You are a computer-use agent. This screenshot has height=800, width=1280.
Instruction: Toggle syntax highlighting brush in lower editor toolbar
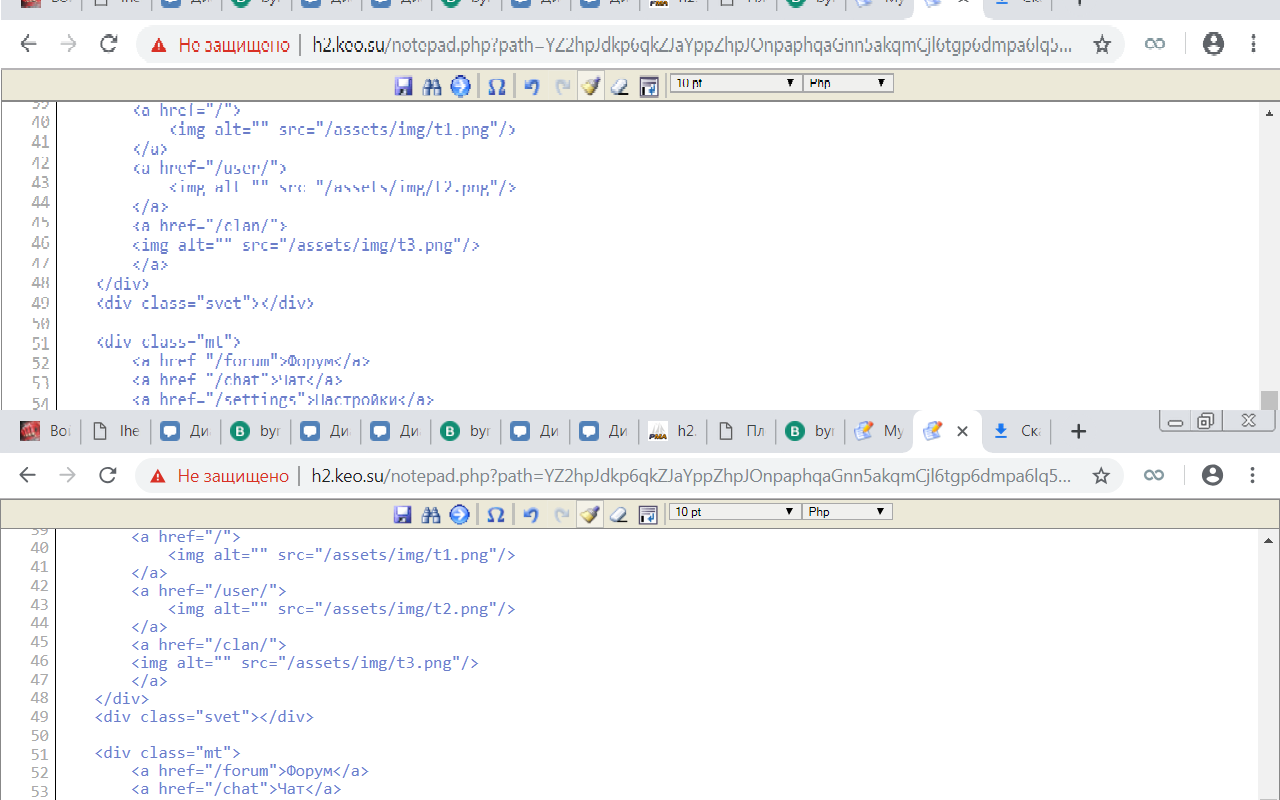coord(590,514)
